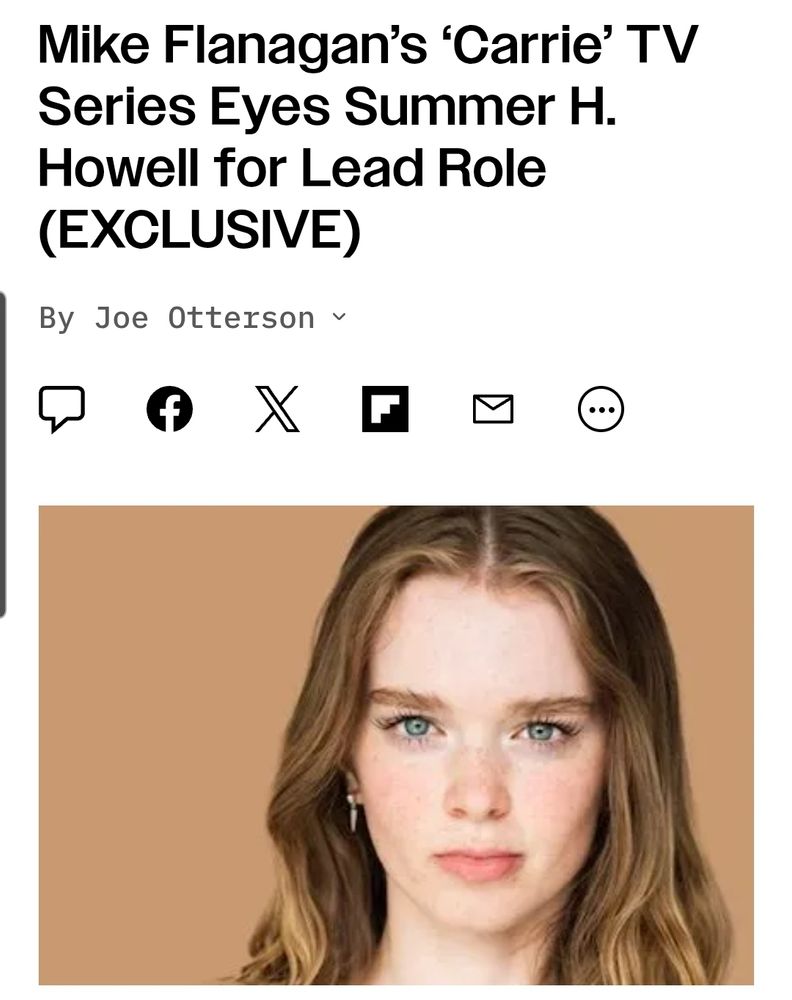Click the gray scroll handle on left edge

pyautogui.click(x=3, y=454)
